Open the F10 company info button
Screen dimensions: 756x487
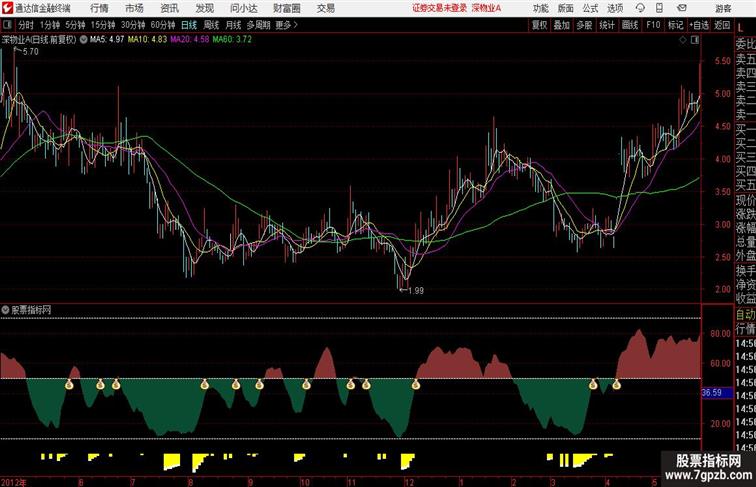coord(653,25)
